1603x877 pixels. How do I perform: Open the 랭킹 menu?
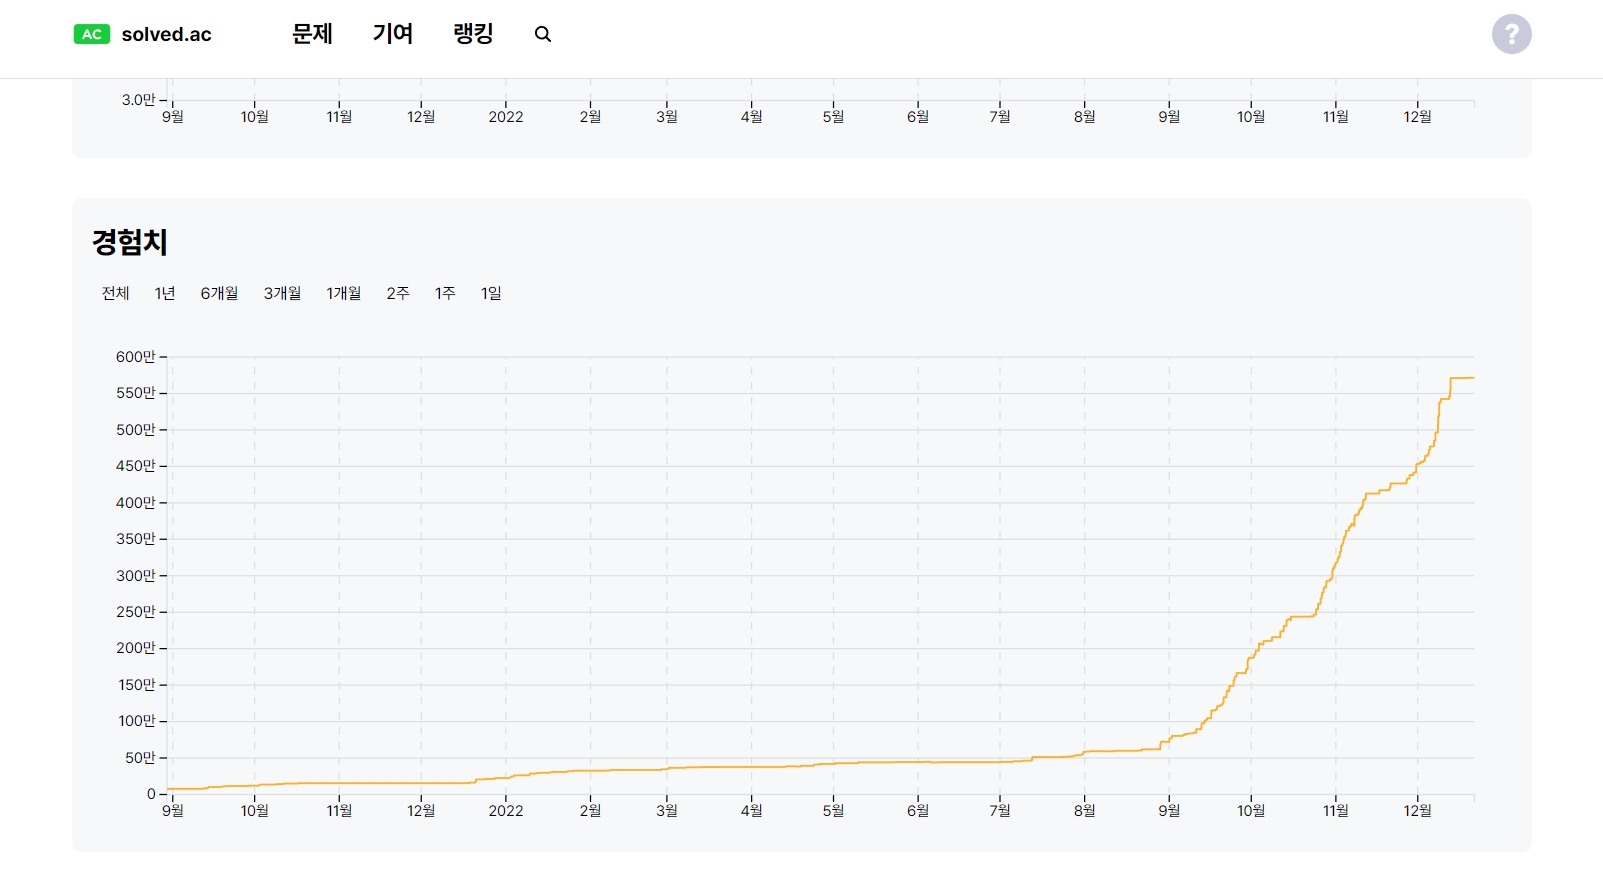click(473, 34)
